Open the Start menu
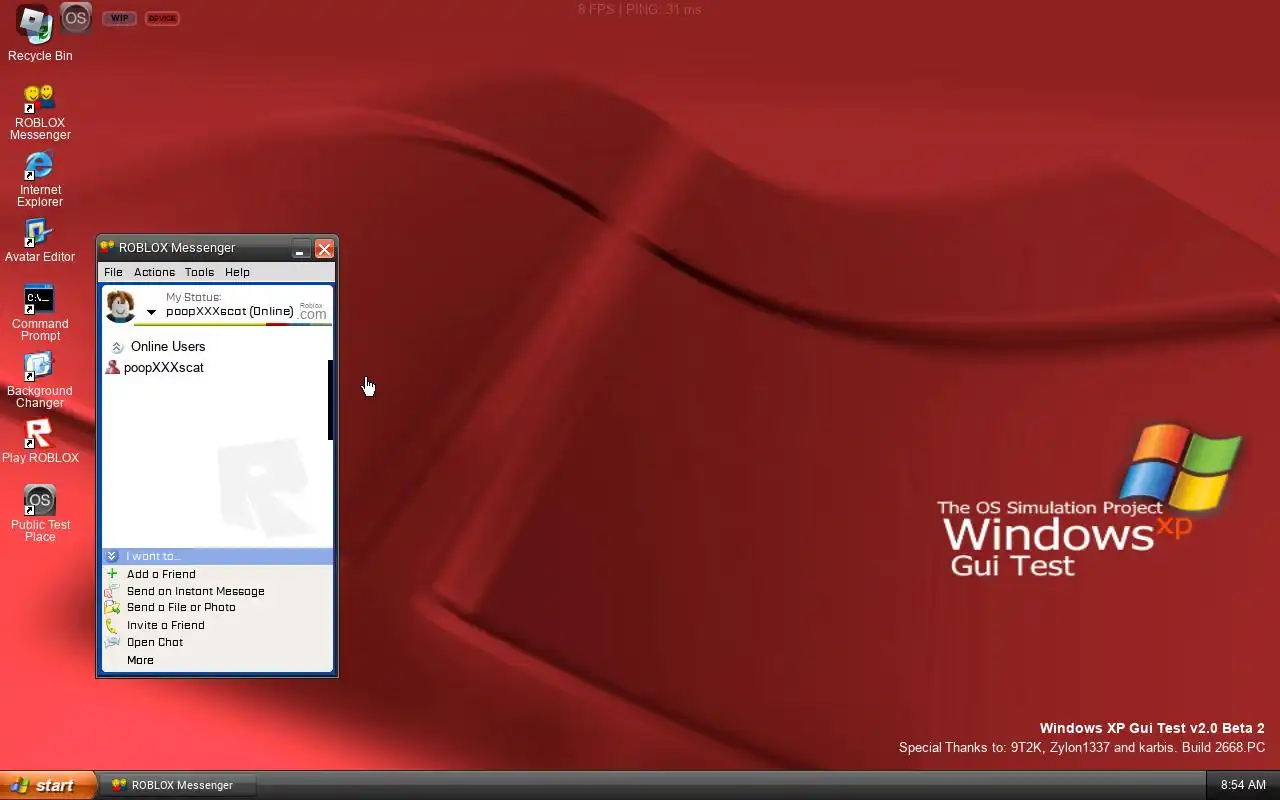 point(47,785)
